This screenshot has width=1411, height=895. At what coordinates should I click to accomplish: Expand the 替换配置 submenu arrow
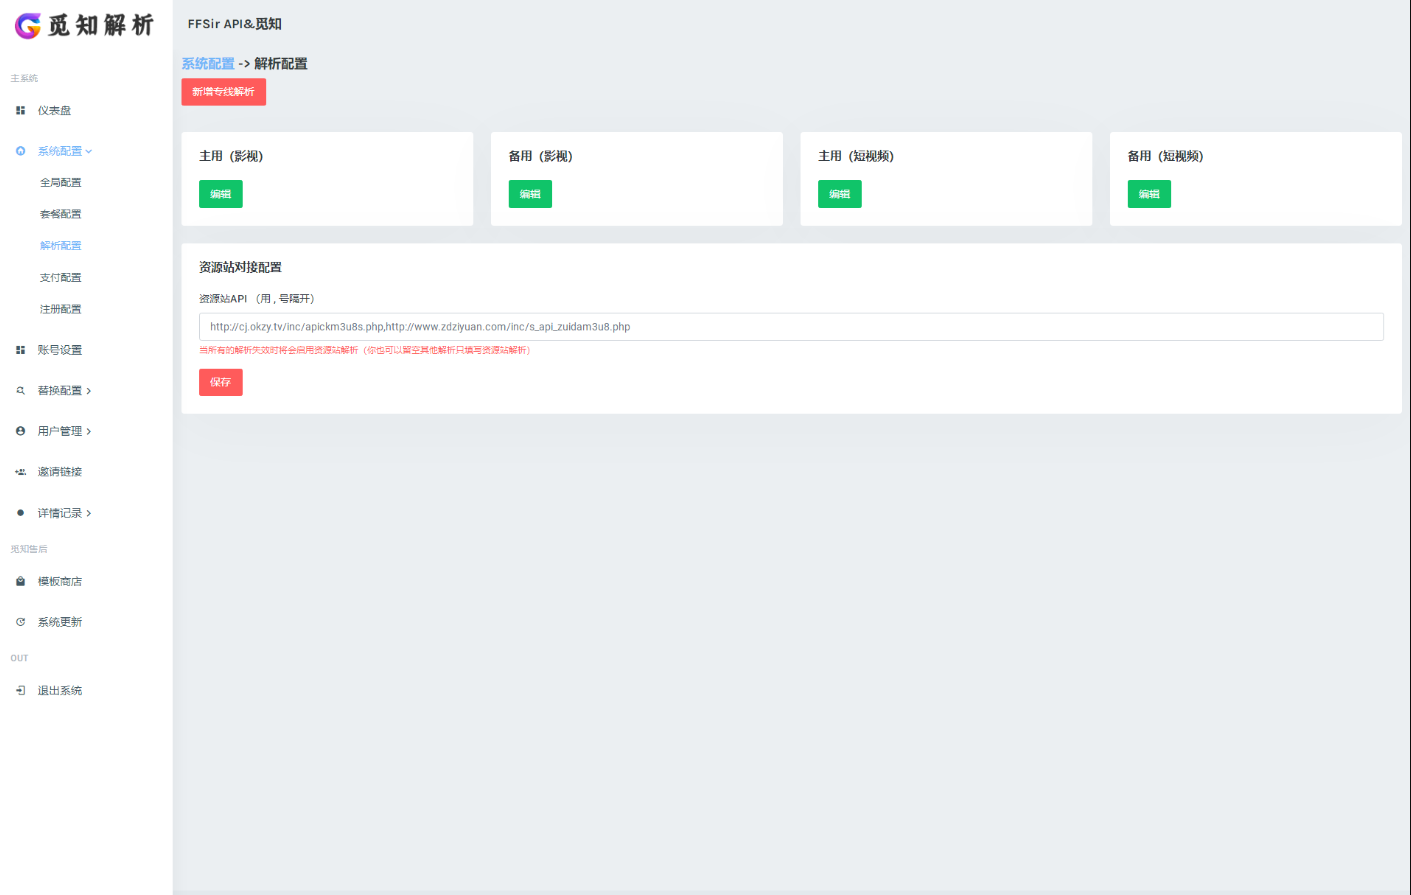click(89, 391)
